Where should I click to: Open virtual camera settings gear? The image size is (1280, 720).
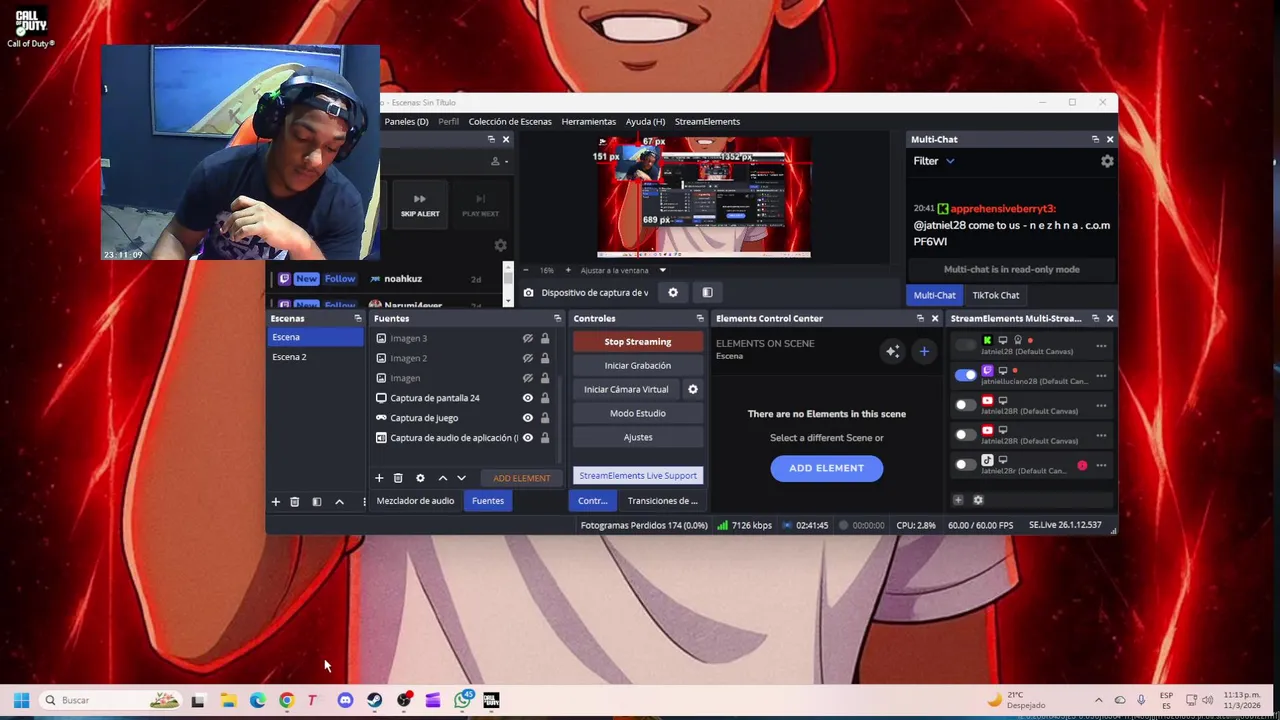[x=692, y=389]
